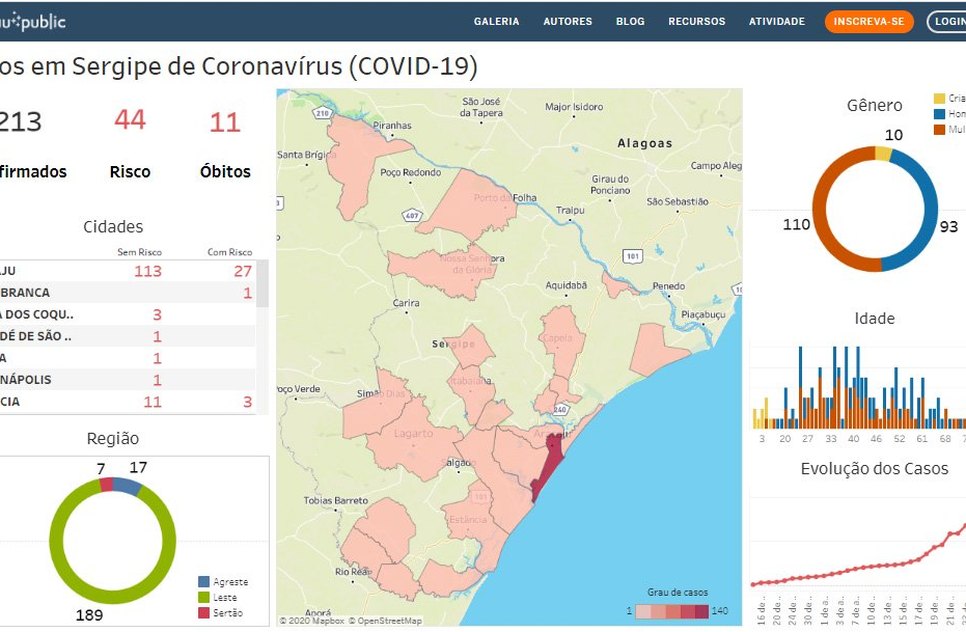The height and width of the screenshot is (632, 966).
Task: Click the highway 407 shield on the map
Action: (x=412, y=216)
